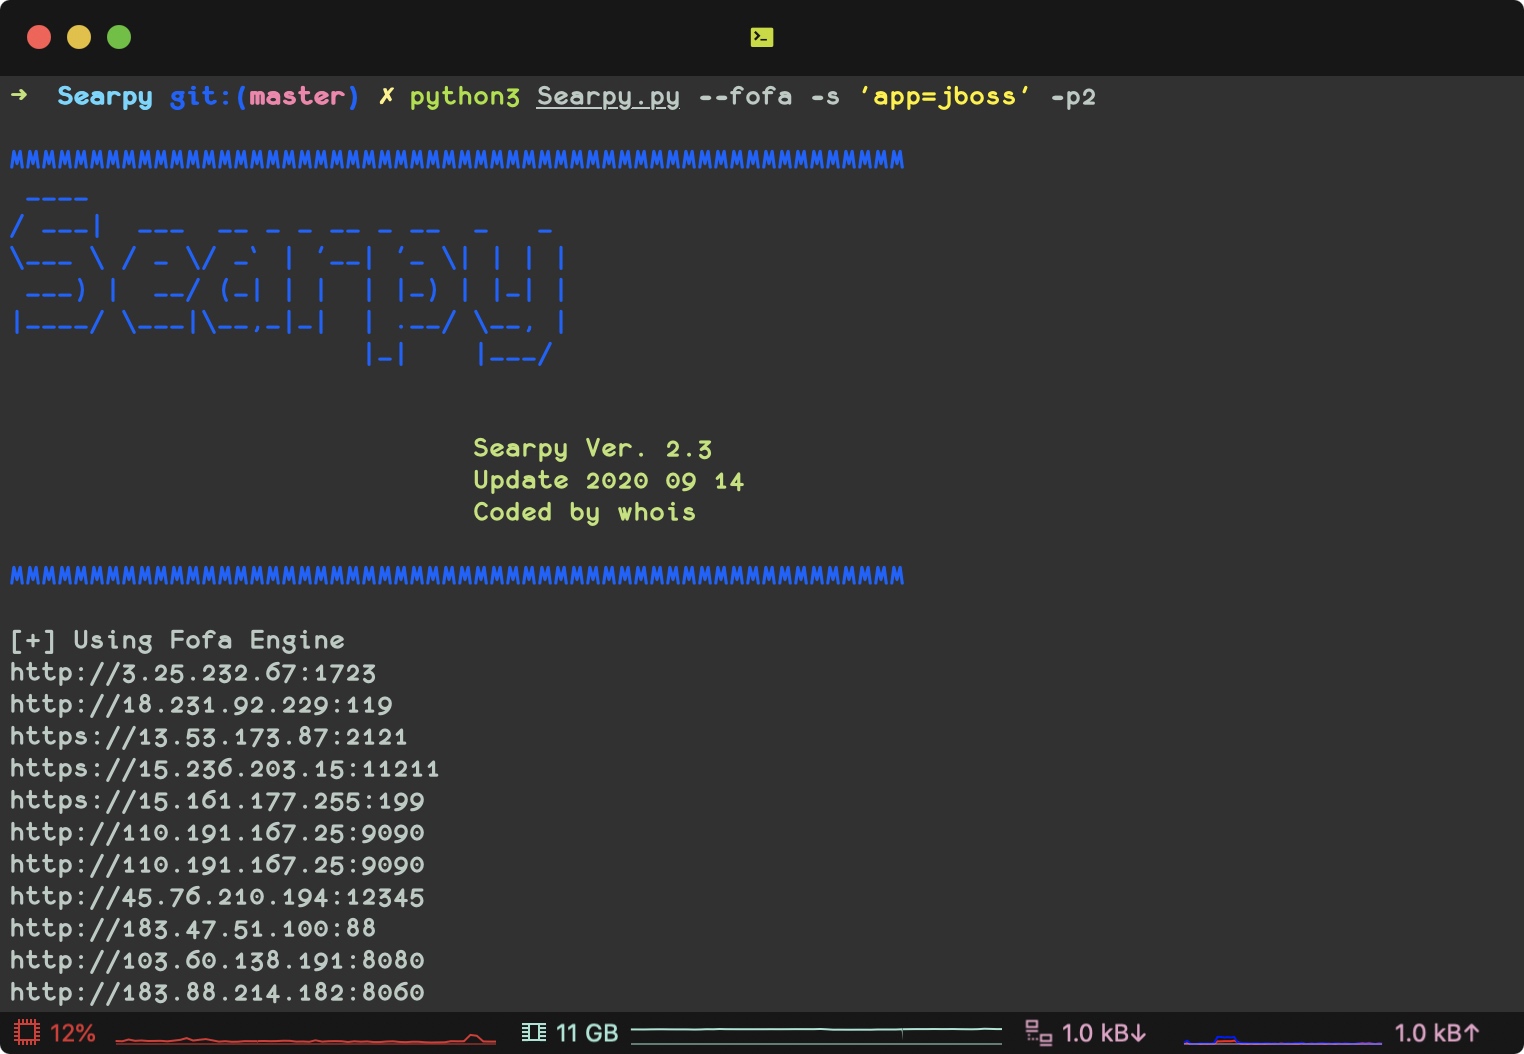Image resolution: width=1524 pixels, height=1054 pixels.
Task: Click the [+] Using Fofa Engine line
Action: (177, 641)
